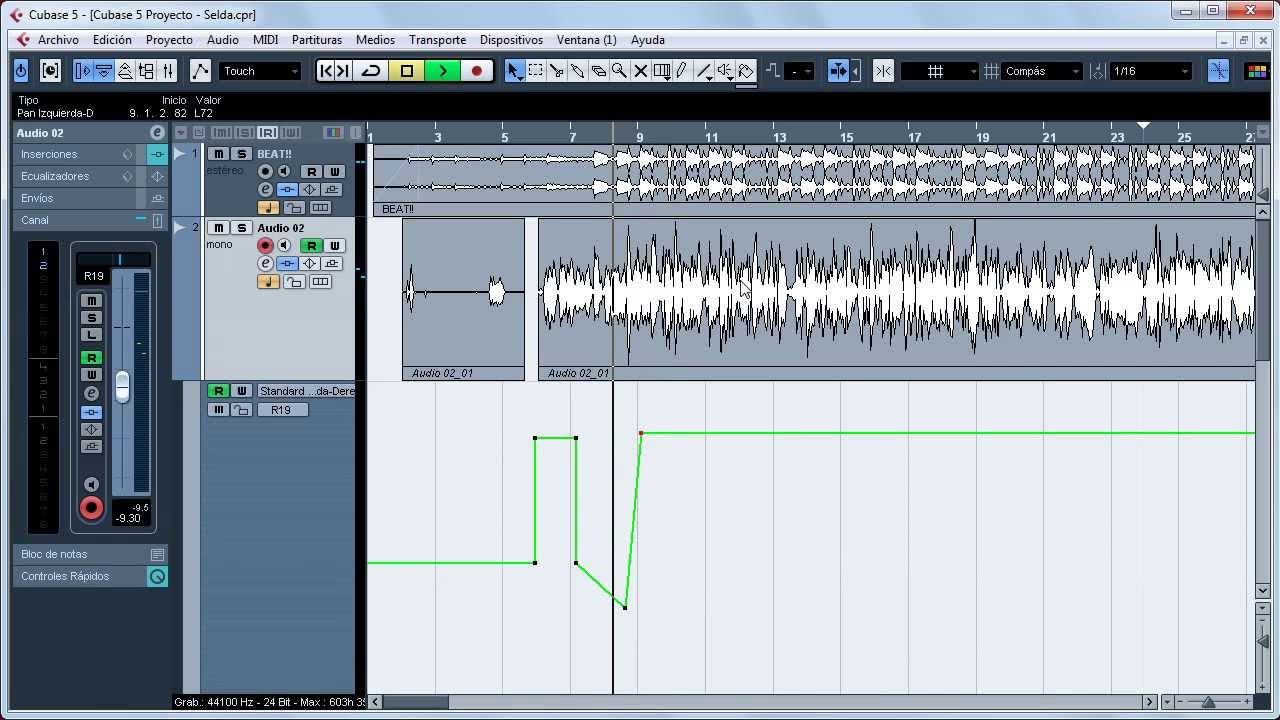Image resolution: width=1280 pixels, height=720 pixels.
Task: Open the Compás grid type dropdown
Action: pyautogui.click(x=1042, y=71)
